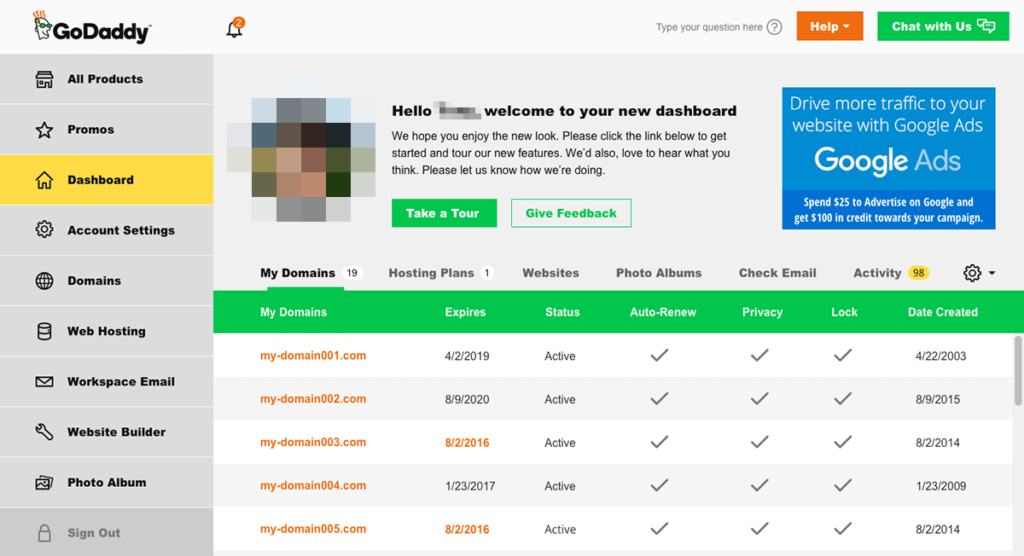Viewport: 1024px width, 556px height.
Task: Click the Take a Tour button
Action: pos(444,213)
